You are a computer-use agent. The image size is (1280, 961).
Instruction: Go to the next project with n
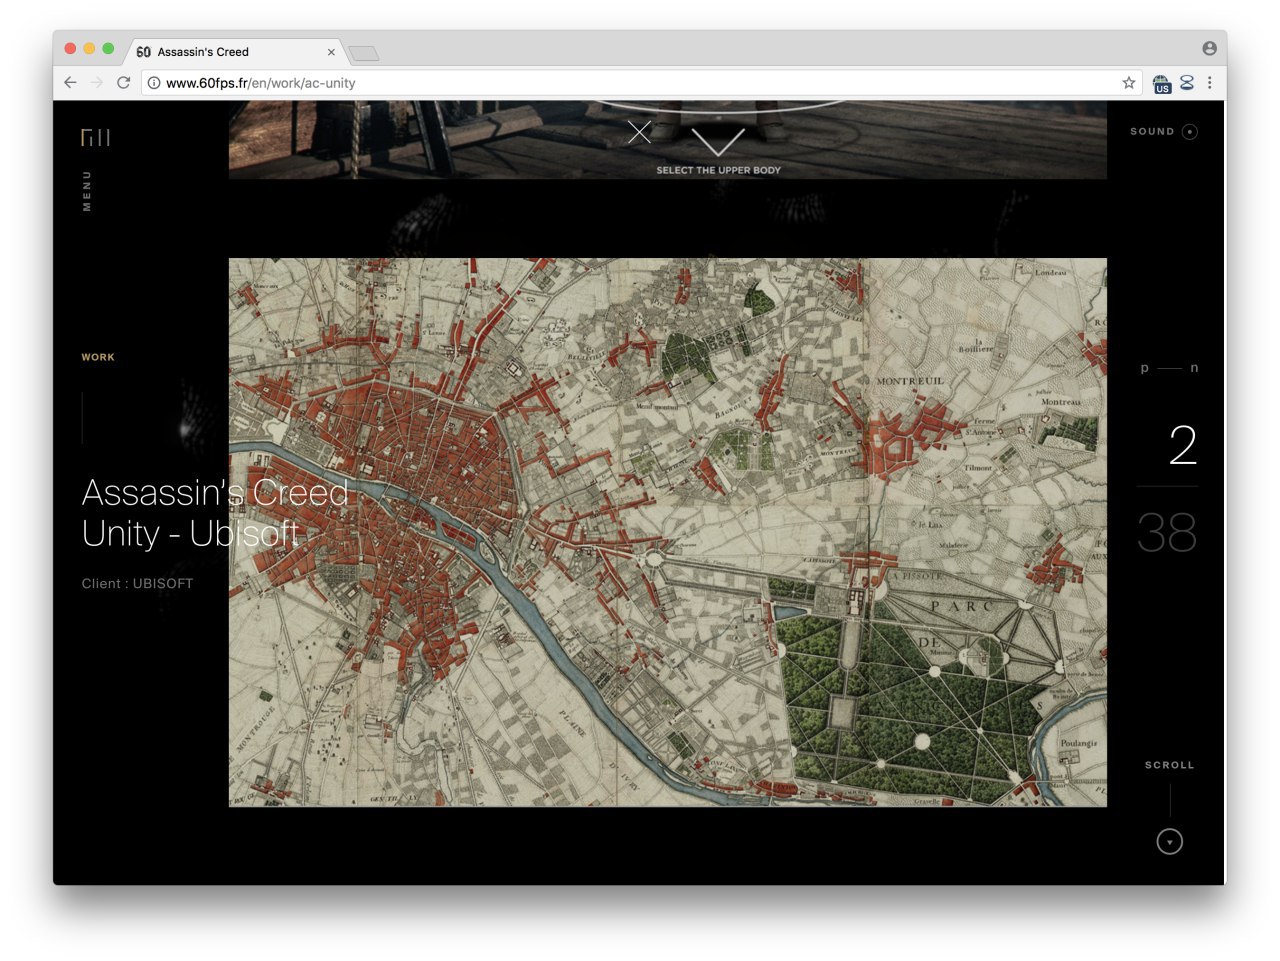point(1194,368)
